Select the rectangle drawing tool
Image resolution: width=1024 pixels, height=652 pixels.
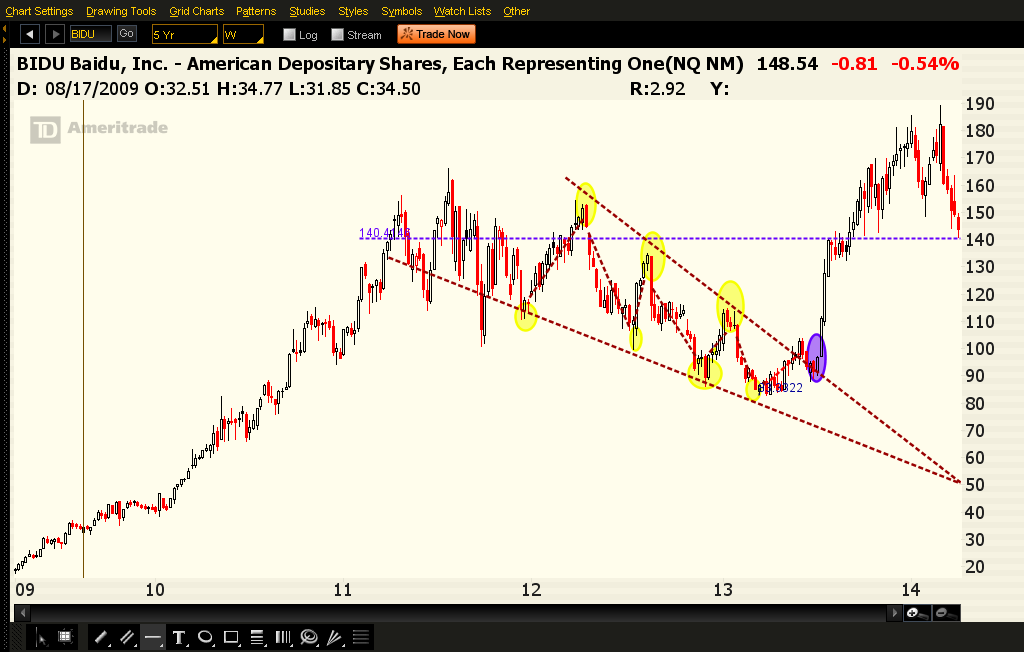click(x=231, y=636)
